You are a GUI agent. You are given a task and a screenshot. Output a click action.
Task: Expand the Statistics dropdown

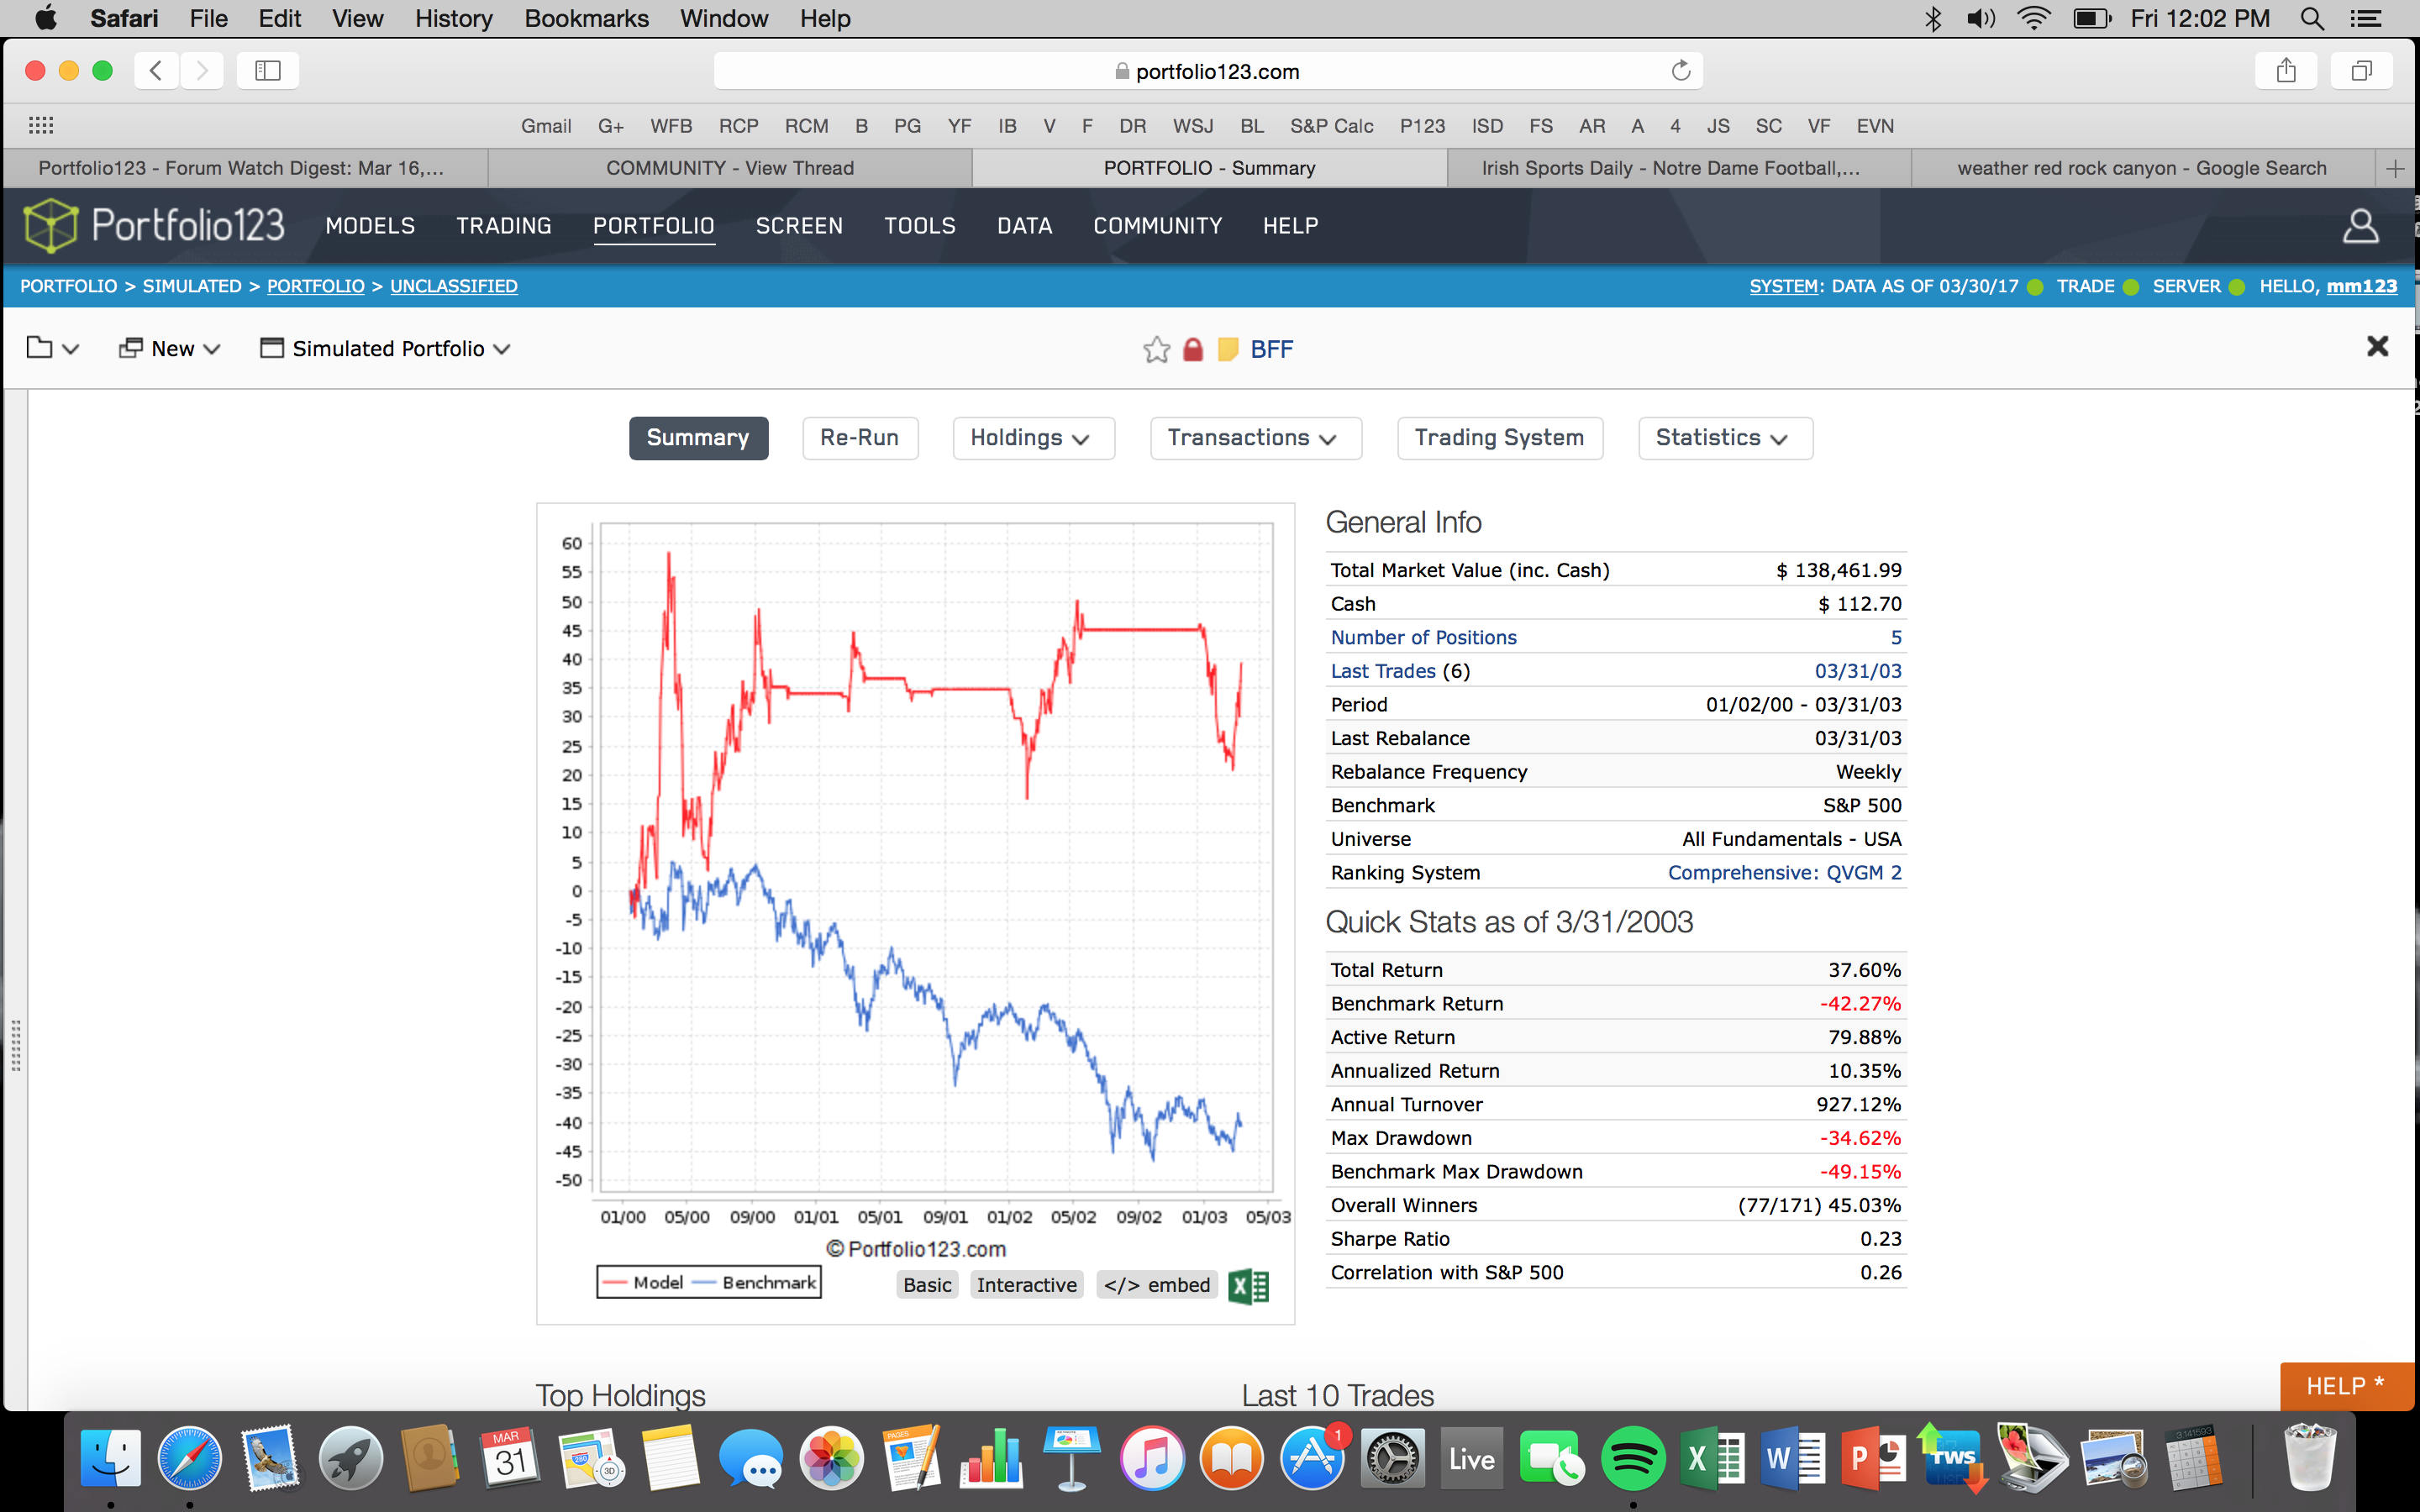click(1723, 438)
